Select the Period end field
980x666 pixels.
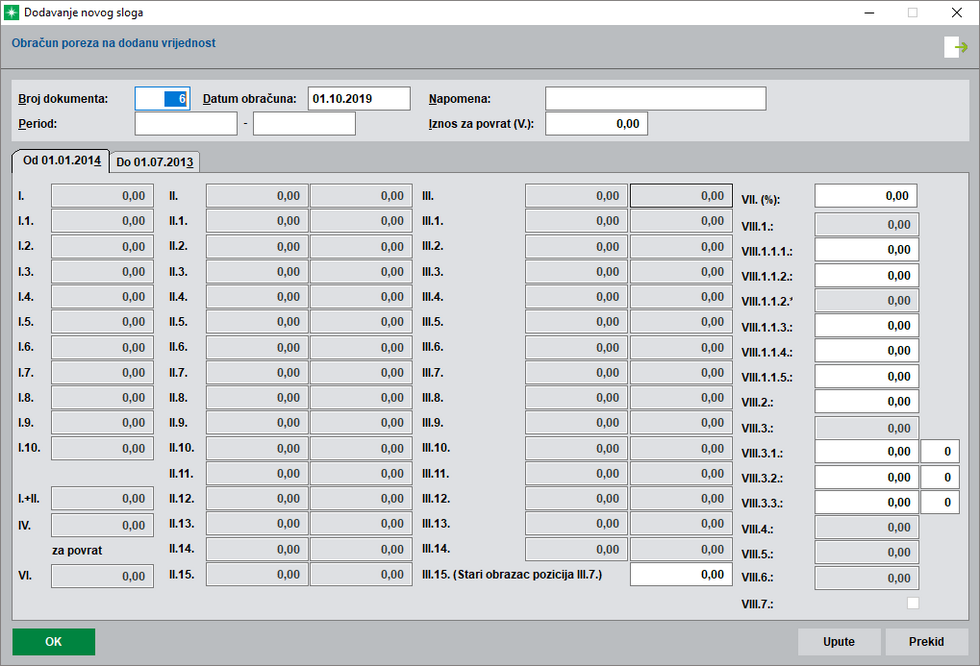pyautogui.click(x=304, y=123)
